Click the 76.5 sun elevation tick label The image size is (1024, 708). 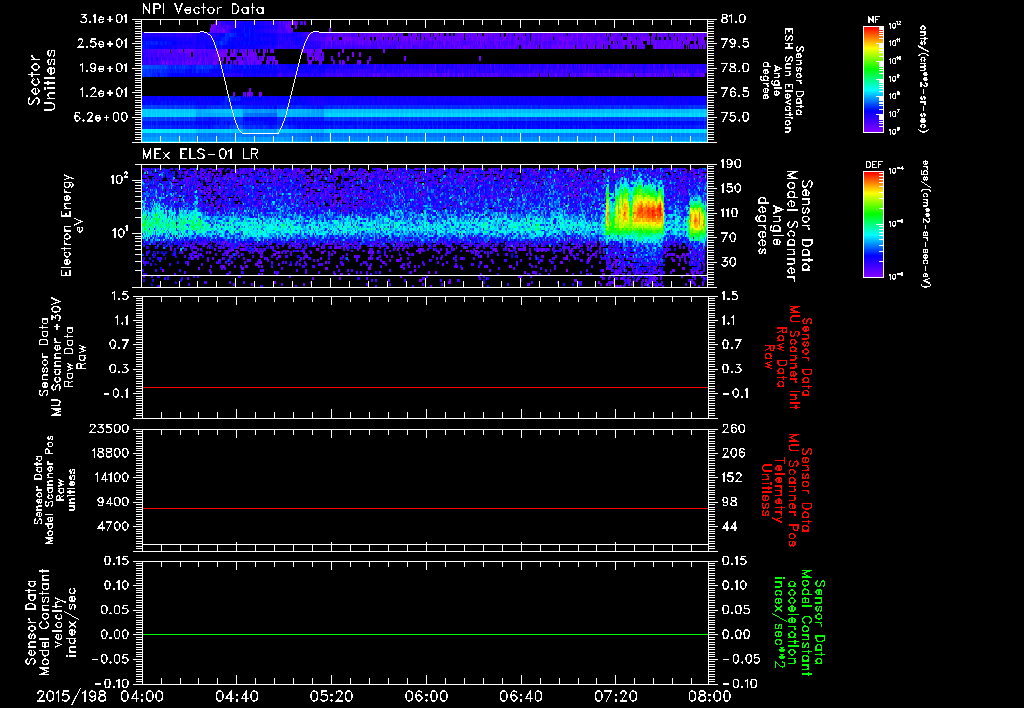click(735, 93)
